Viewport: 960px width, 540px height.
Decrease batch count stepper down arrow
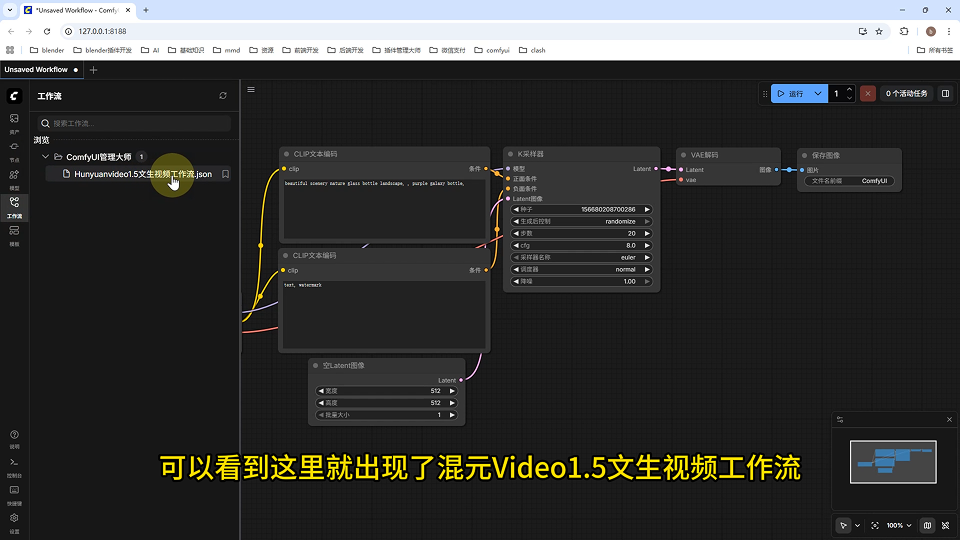click(849, 97)
